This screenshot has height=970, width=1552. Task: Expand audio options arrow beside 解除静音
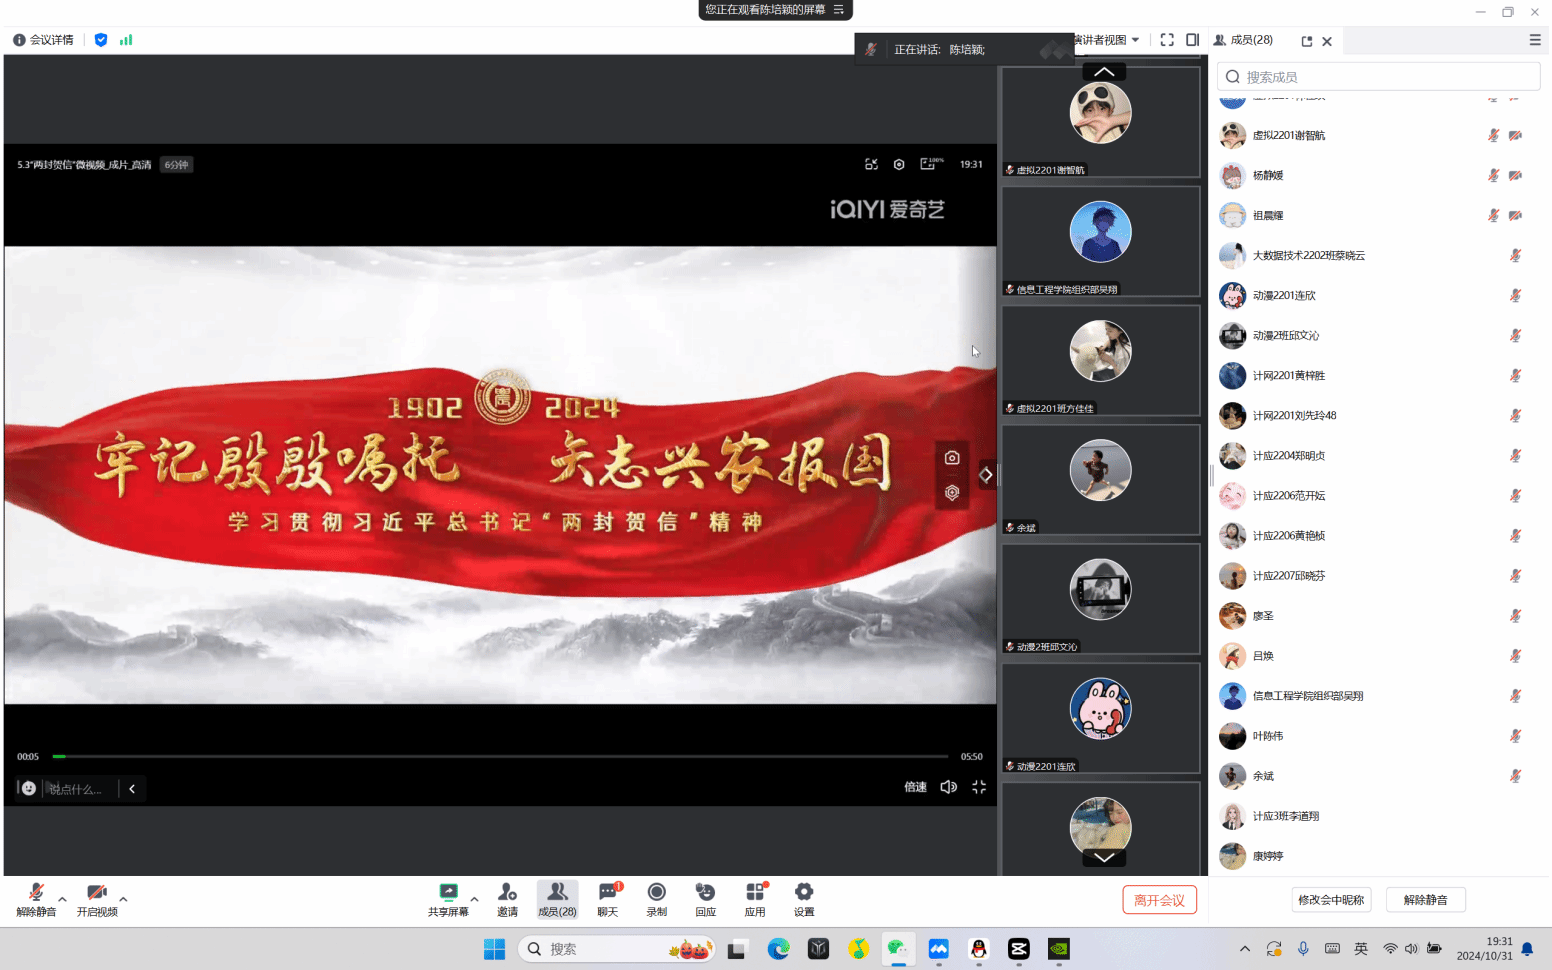[x=63, y=898]
